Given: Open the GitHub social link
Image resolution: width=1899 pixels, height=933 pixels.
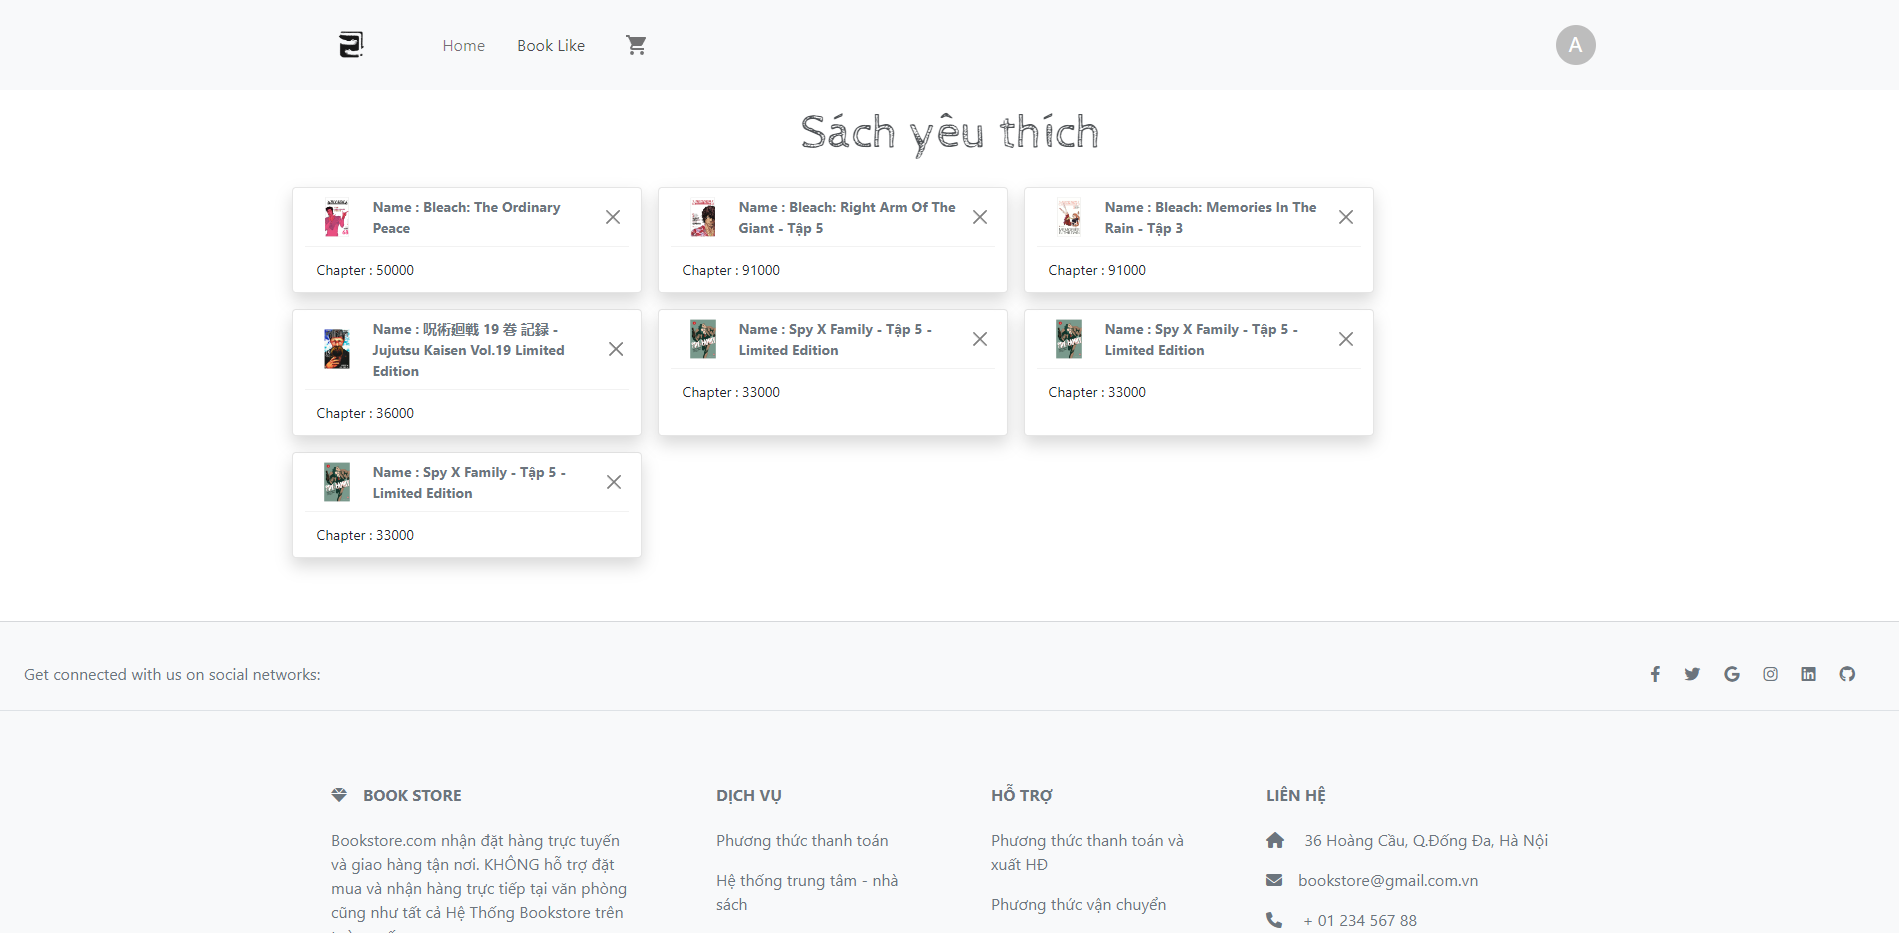Looking at the screenshot, I should [1846, 674].
